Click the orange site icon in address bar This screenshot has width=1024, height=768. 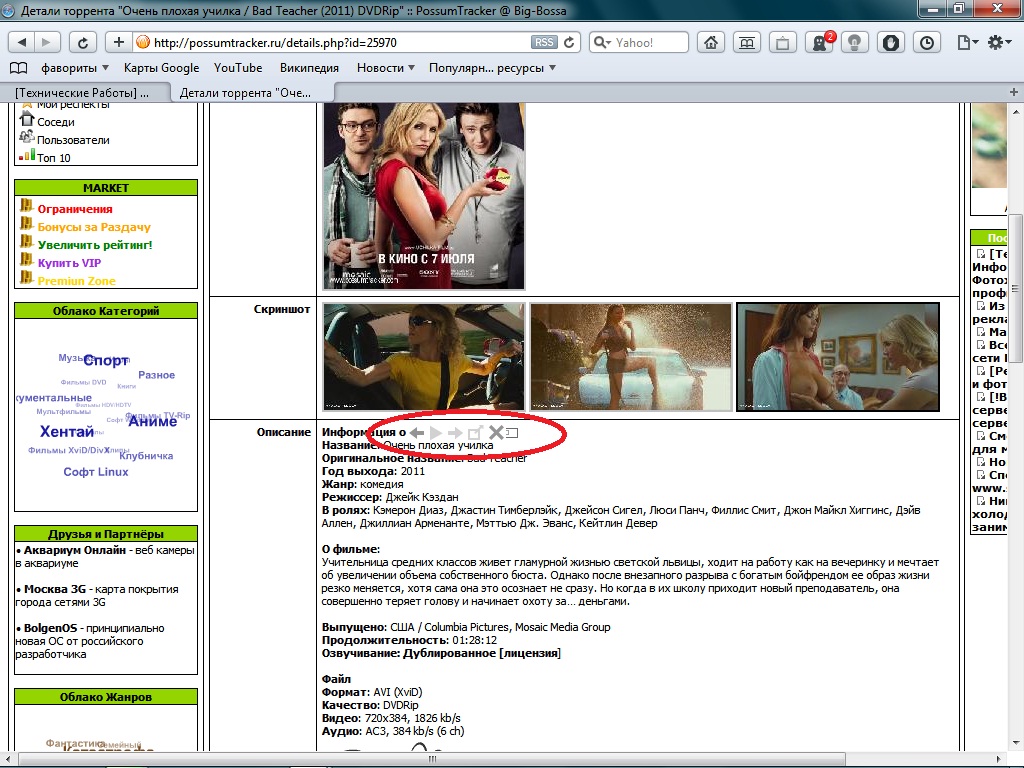coord(142,42)
